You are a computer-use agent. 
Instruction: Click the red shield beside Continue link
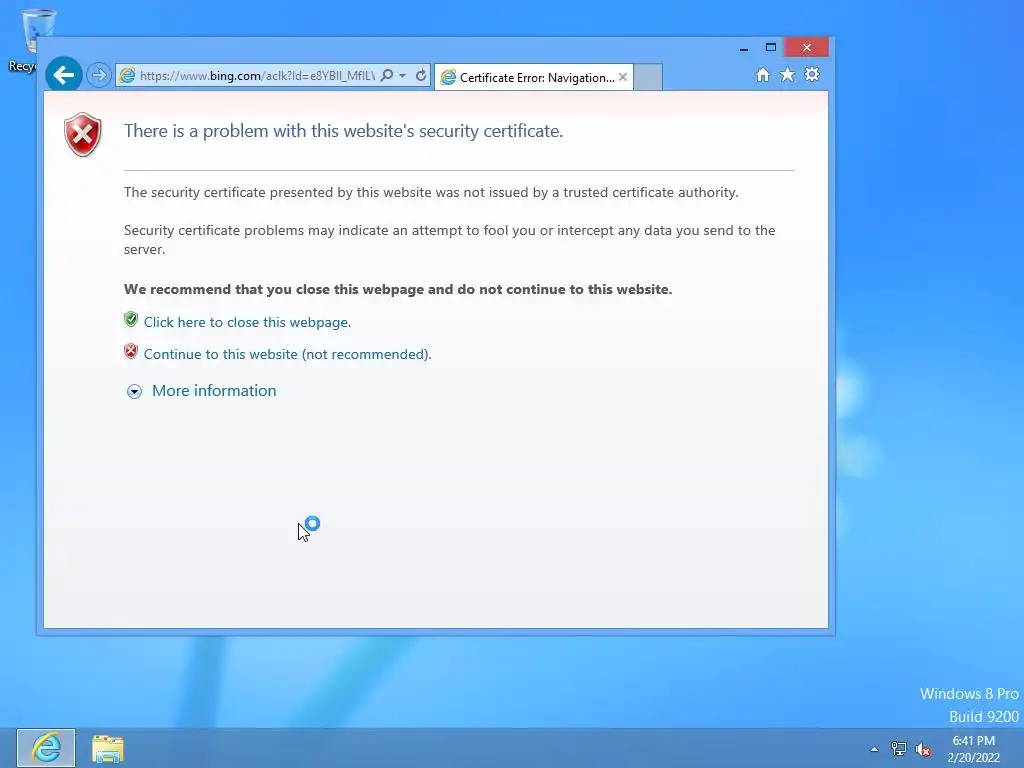[131, 351]
